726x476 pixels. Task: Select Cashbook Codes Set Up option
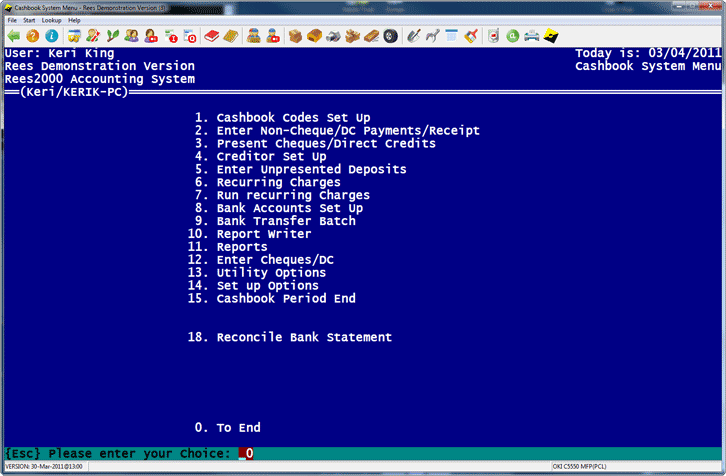pyautogui.click(x=292, y=118)
